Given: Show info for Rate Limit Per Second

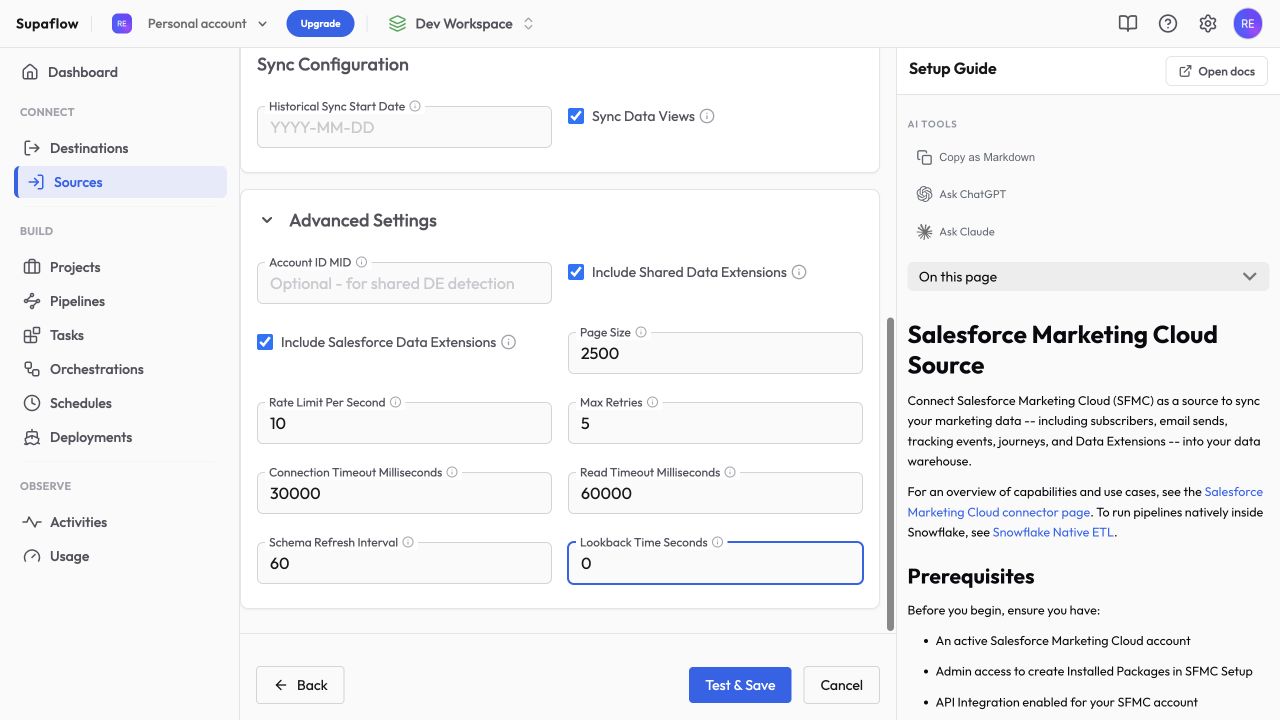Looking at the screenshot, I should point(395,402).
